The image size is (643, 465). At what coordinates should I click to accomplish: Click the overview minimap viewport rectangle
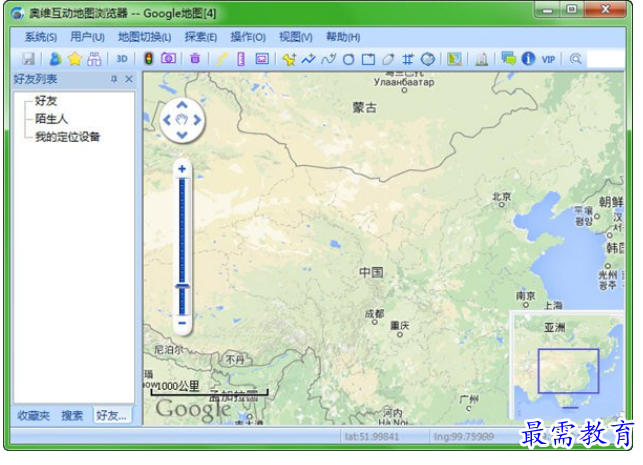coord(568,371)
